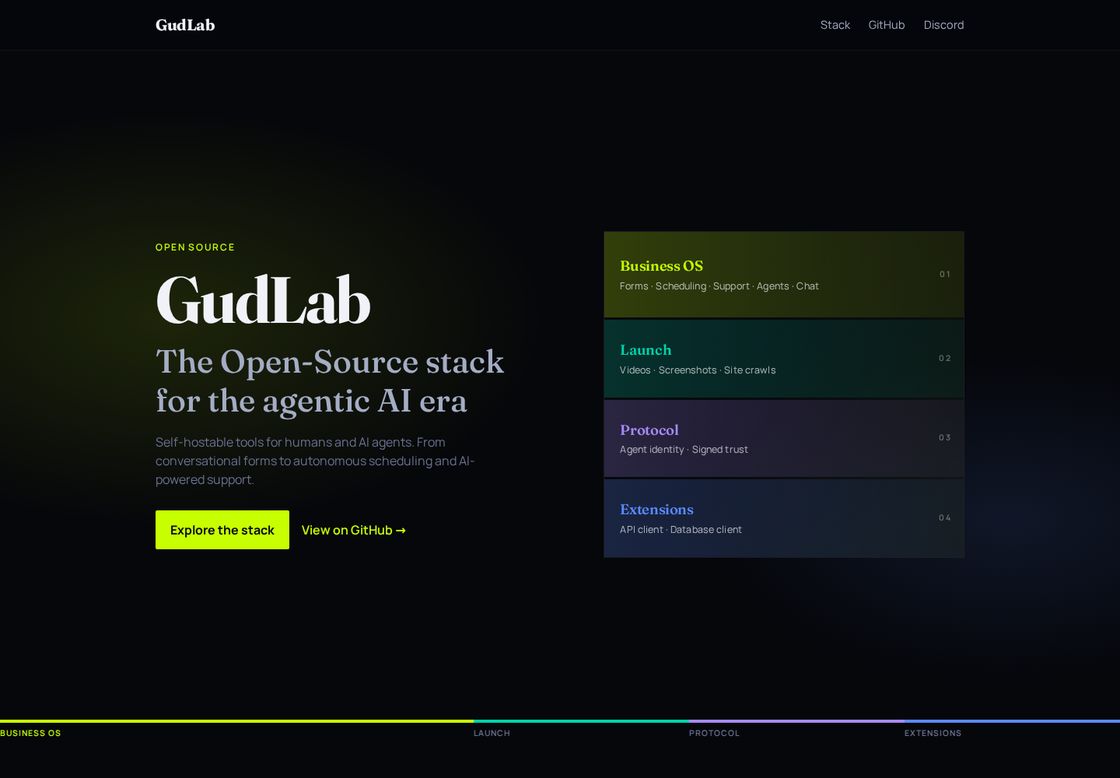Viewport: 1120px width, 778px height.
Task: Jump to LAUNCH section in bottom bar
Action: pyautogui.click(x=491, y=733)
